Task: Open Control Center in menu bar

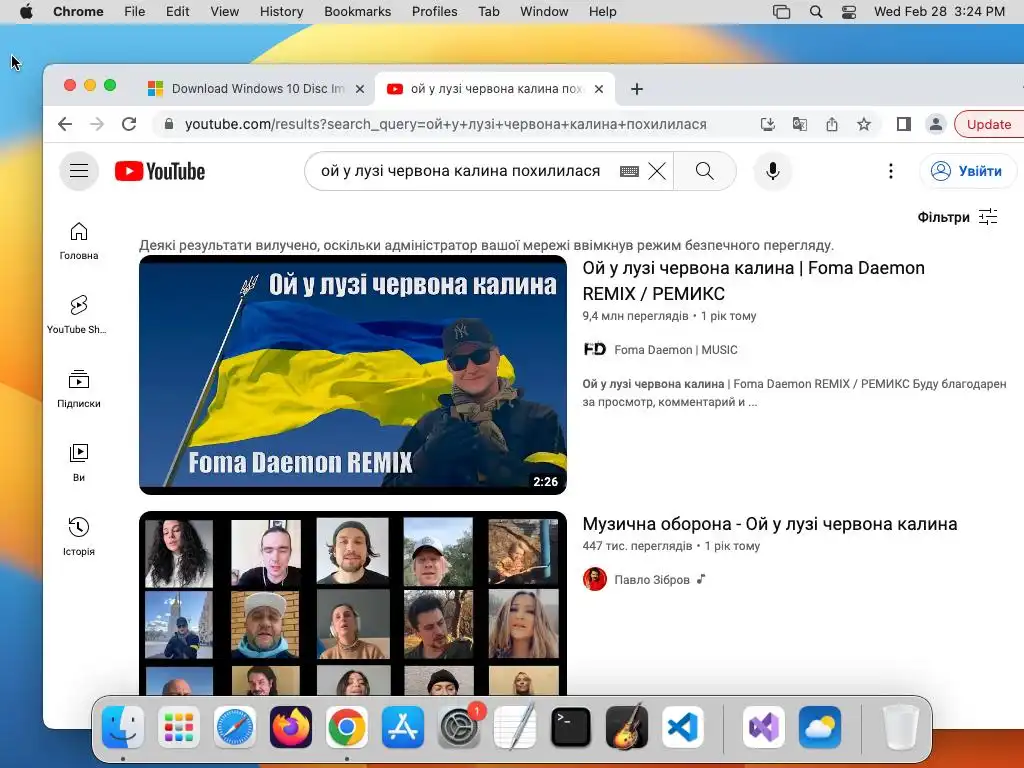Action: pos(848,11)
